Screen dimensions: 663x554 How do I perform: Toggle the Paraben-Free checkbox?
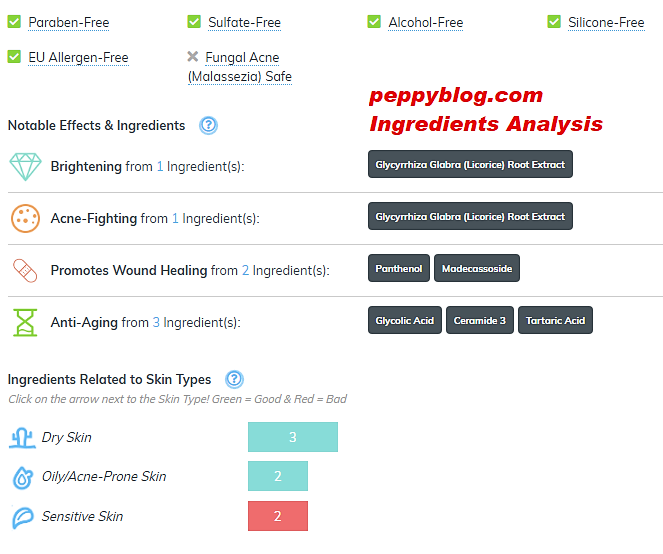pos(14,22)
